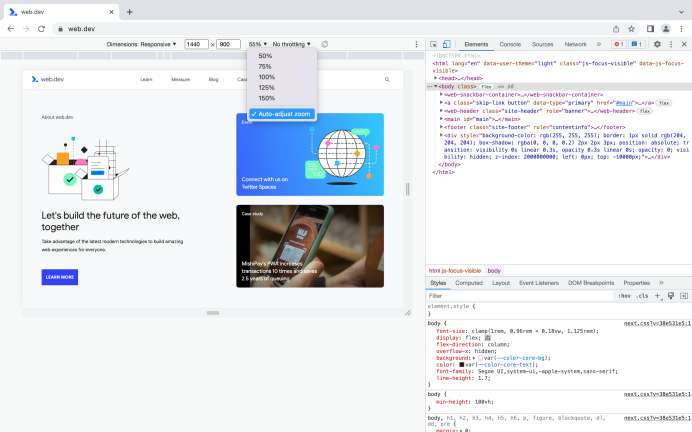Click the black color swatch for color property
This screenshot has height=432, width=692.
(462, 364)
